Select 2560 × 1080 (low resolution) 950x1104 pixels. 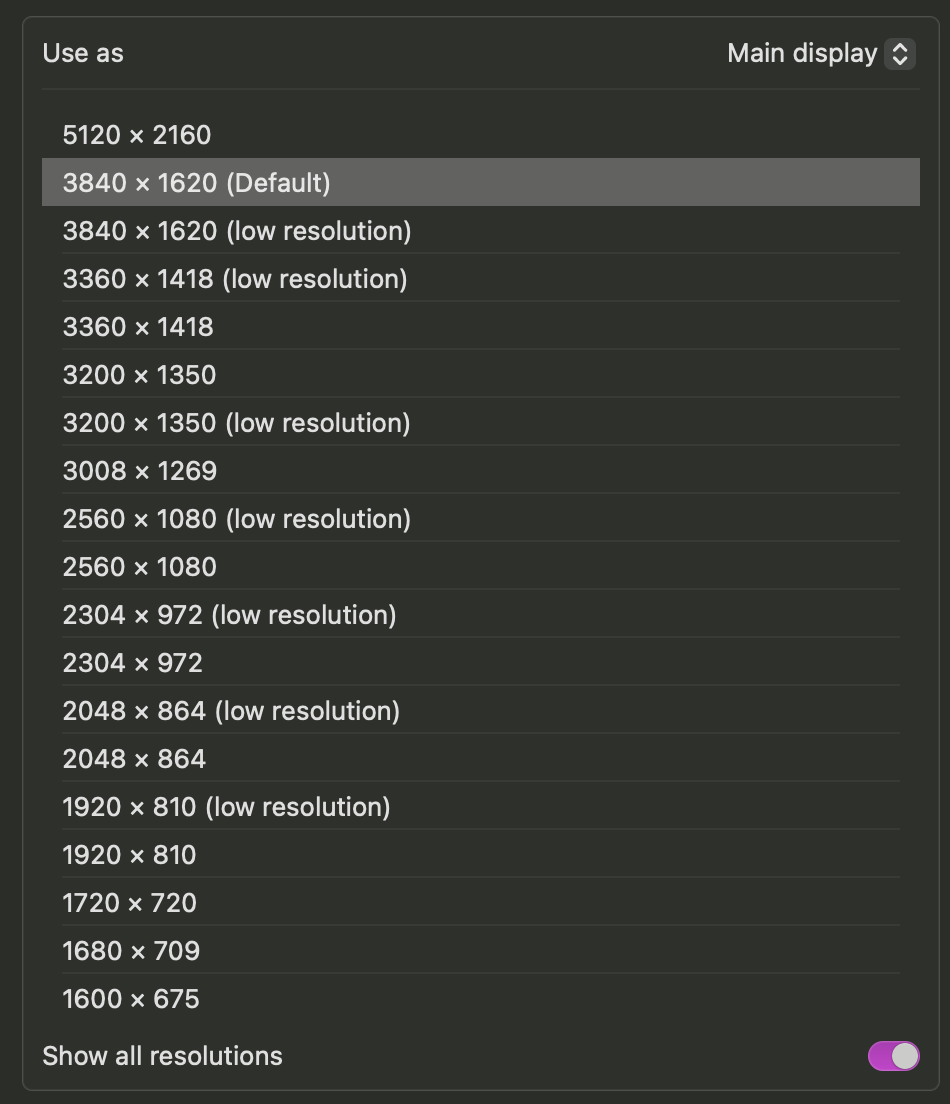pyautogui.click(x=237, y=519)
